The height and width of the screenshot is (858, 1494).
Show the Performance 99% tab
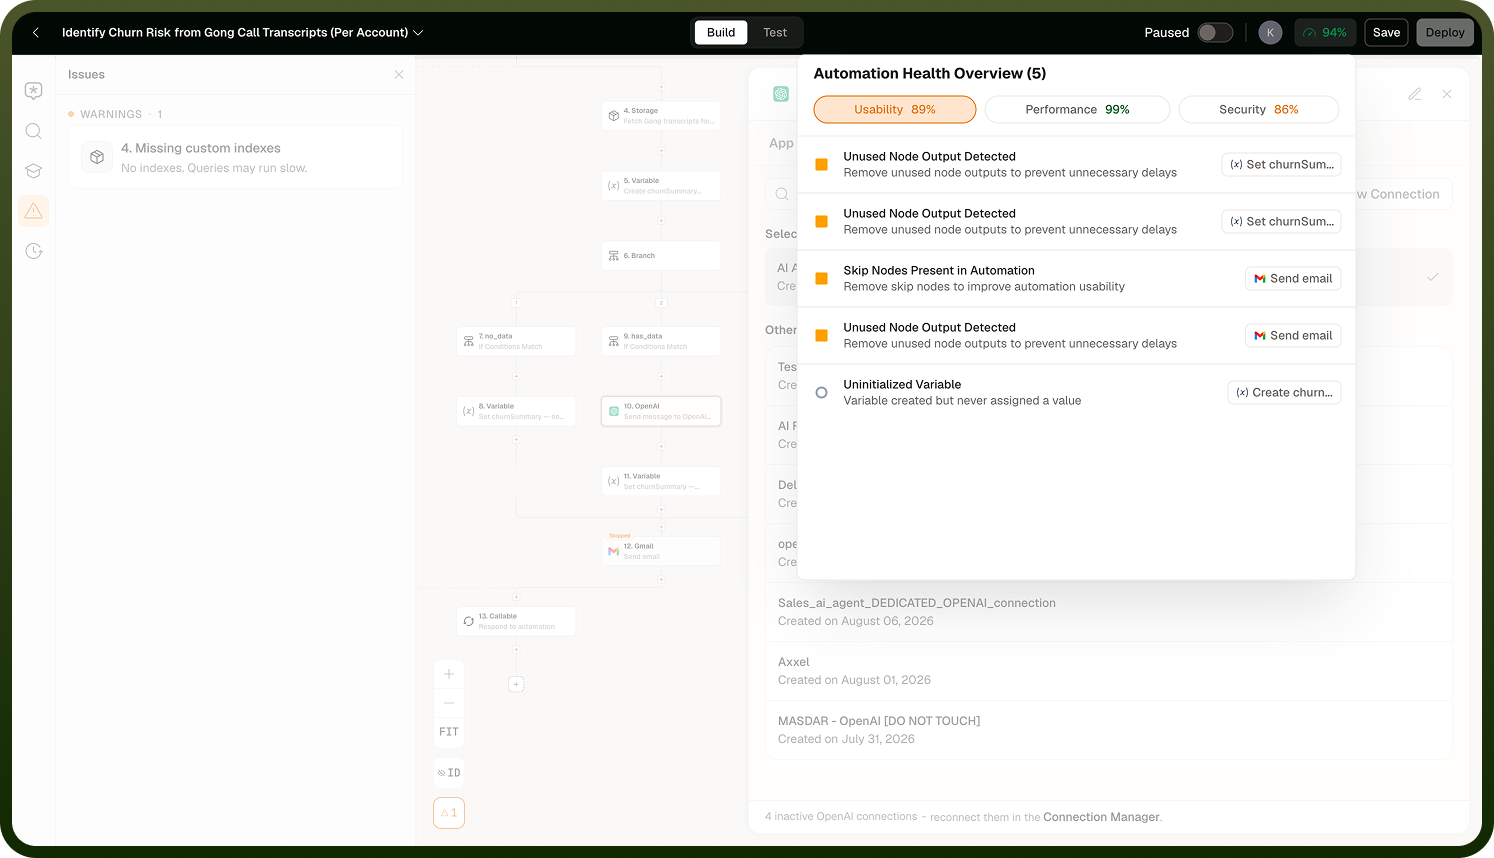pos(1077,110)
